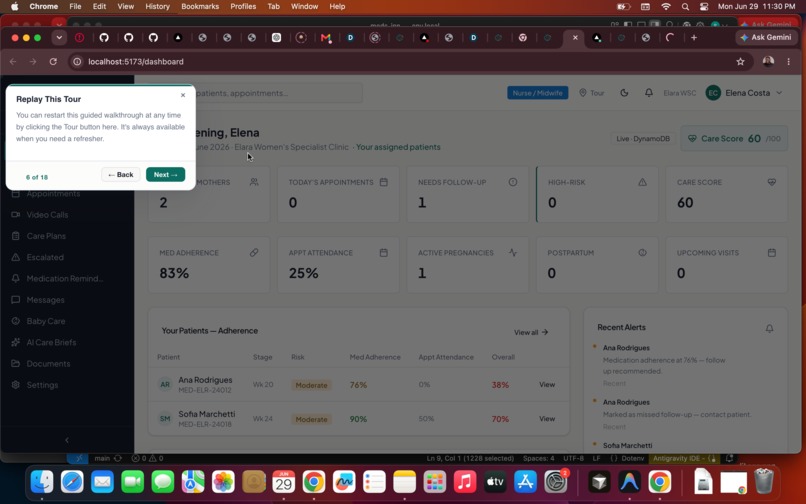This screenshot has height=504, width=806.
Task: Open the Tour button in header
Action: coord(592,93)
